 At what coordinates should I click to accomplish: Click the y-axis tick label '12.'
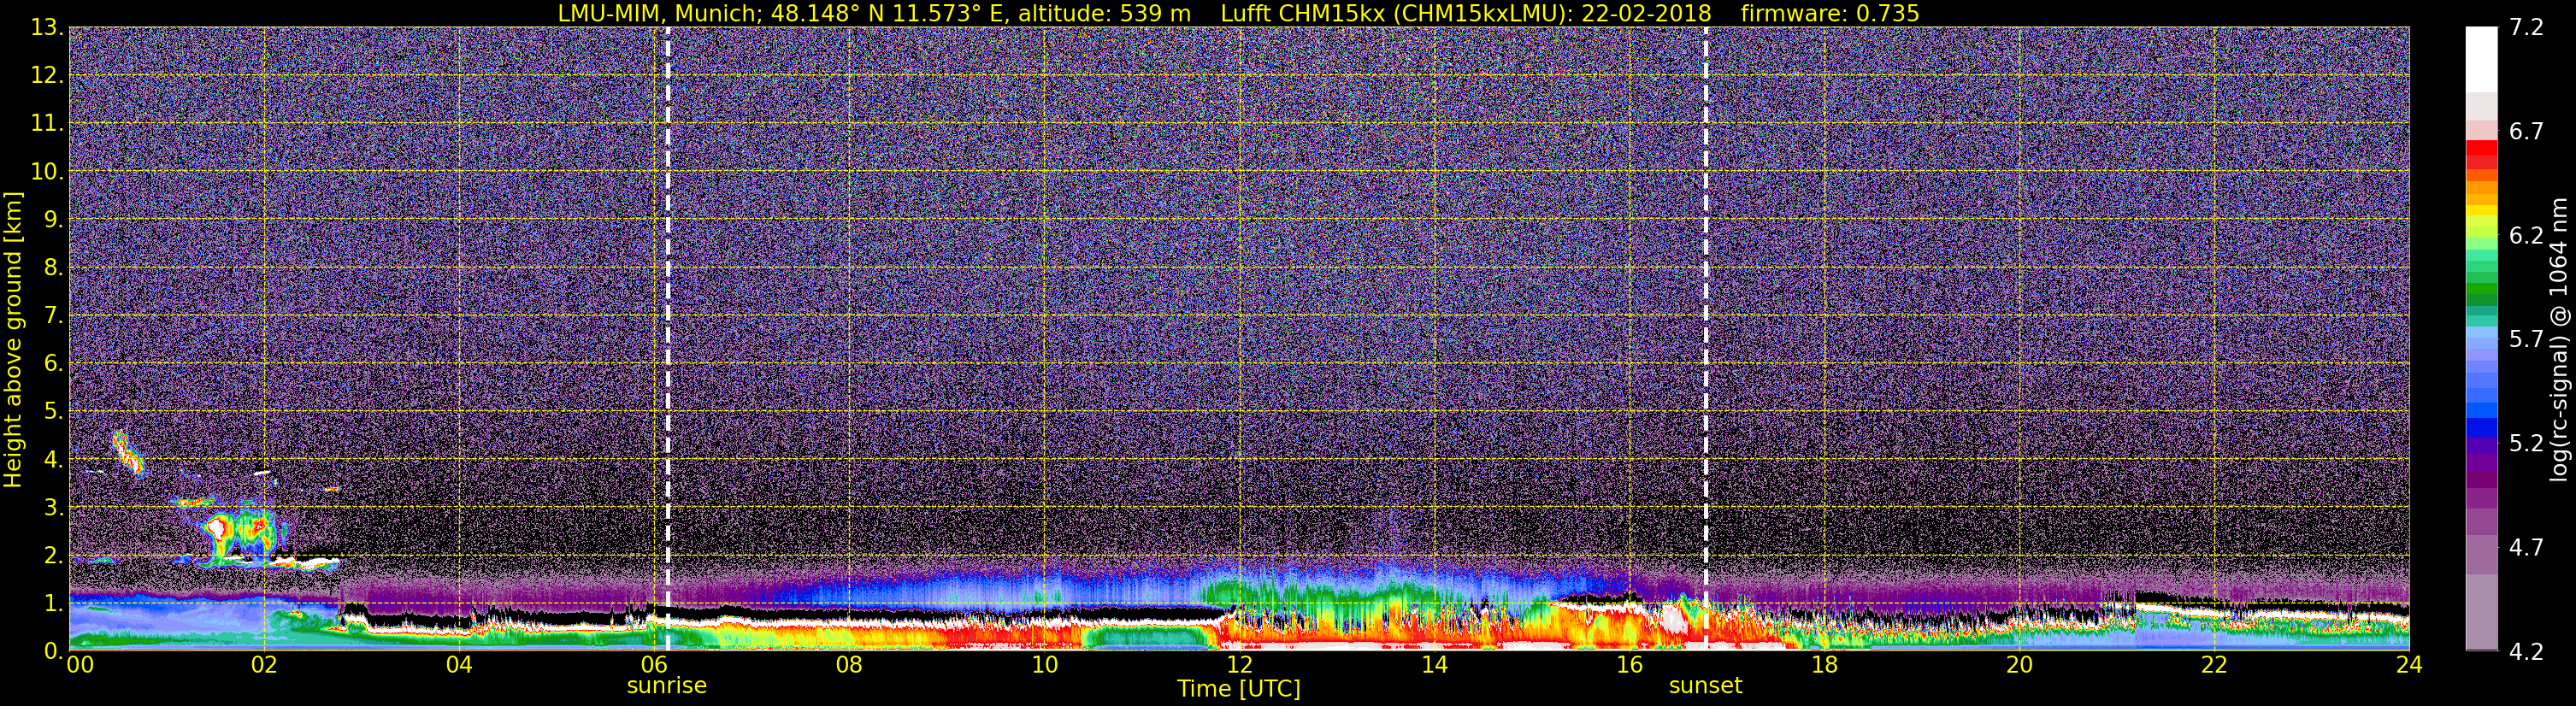pyautogui.click(x=47, y=76)
